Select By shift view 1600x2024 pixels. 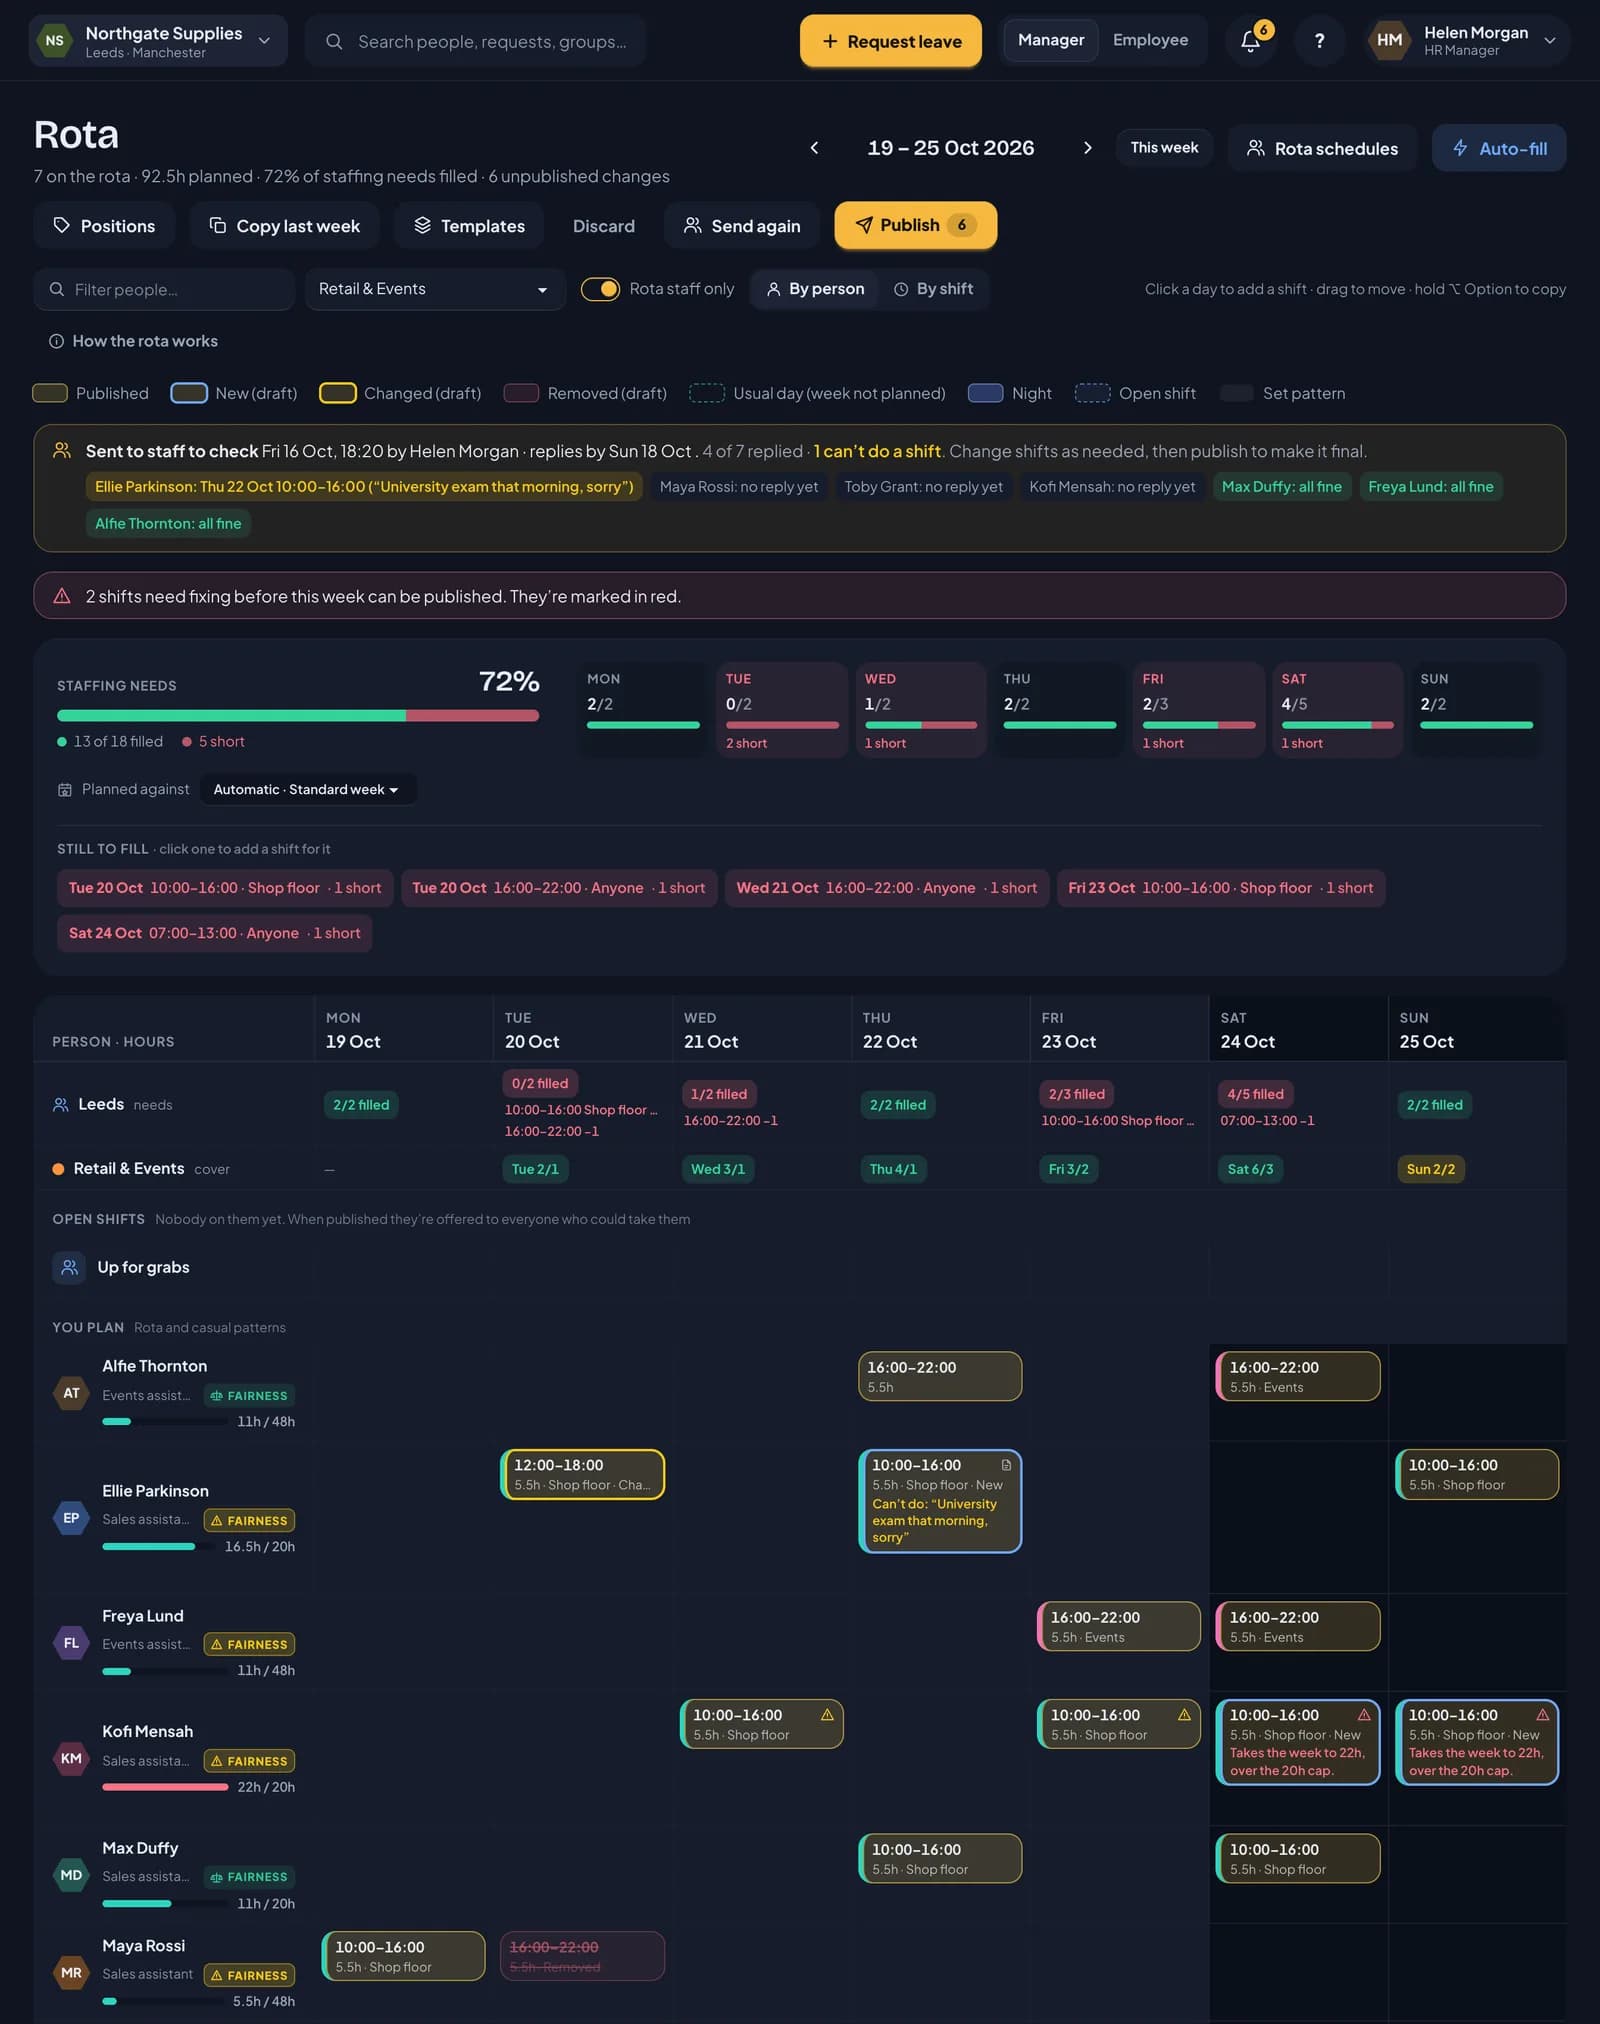pyautogui.click(x=933, y=289)
